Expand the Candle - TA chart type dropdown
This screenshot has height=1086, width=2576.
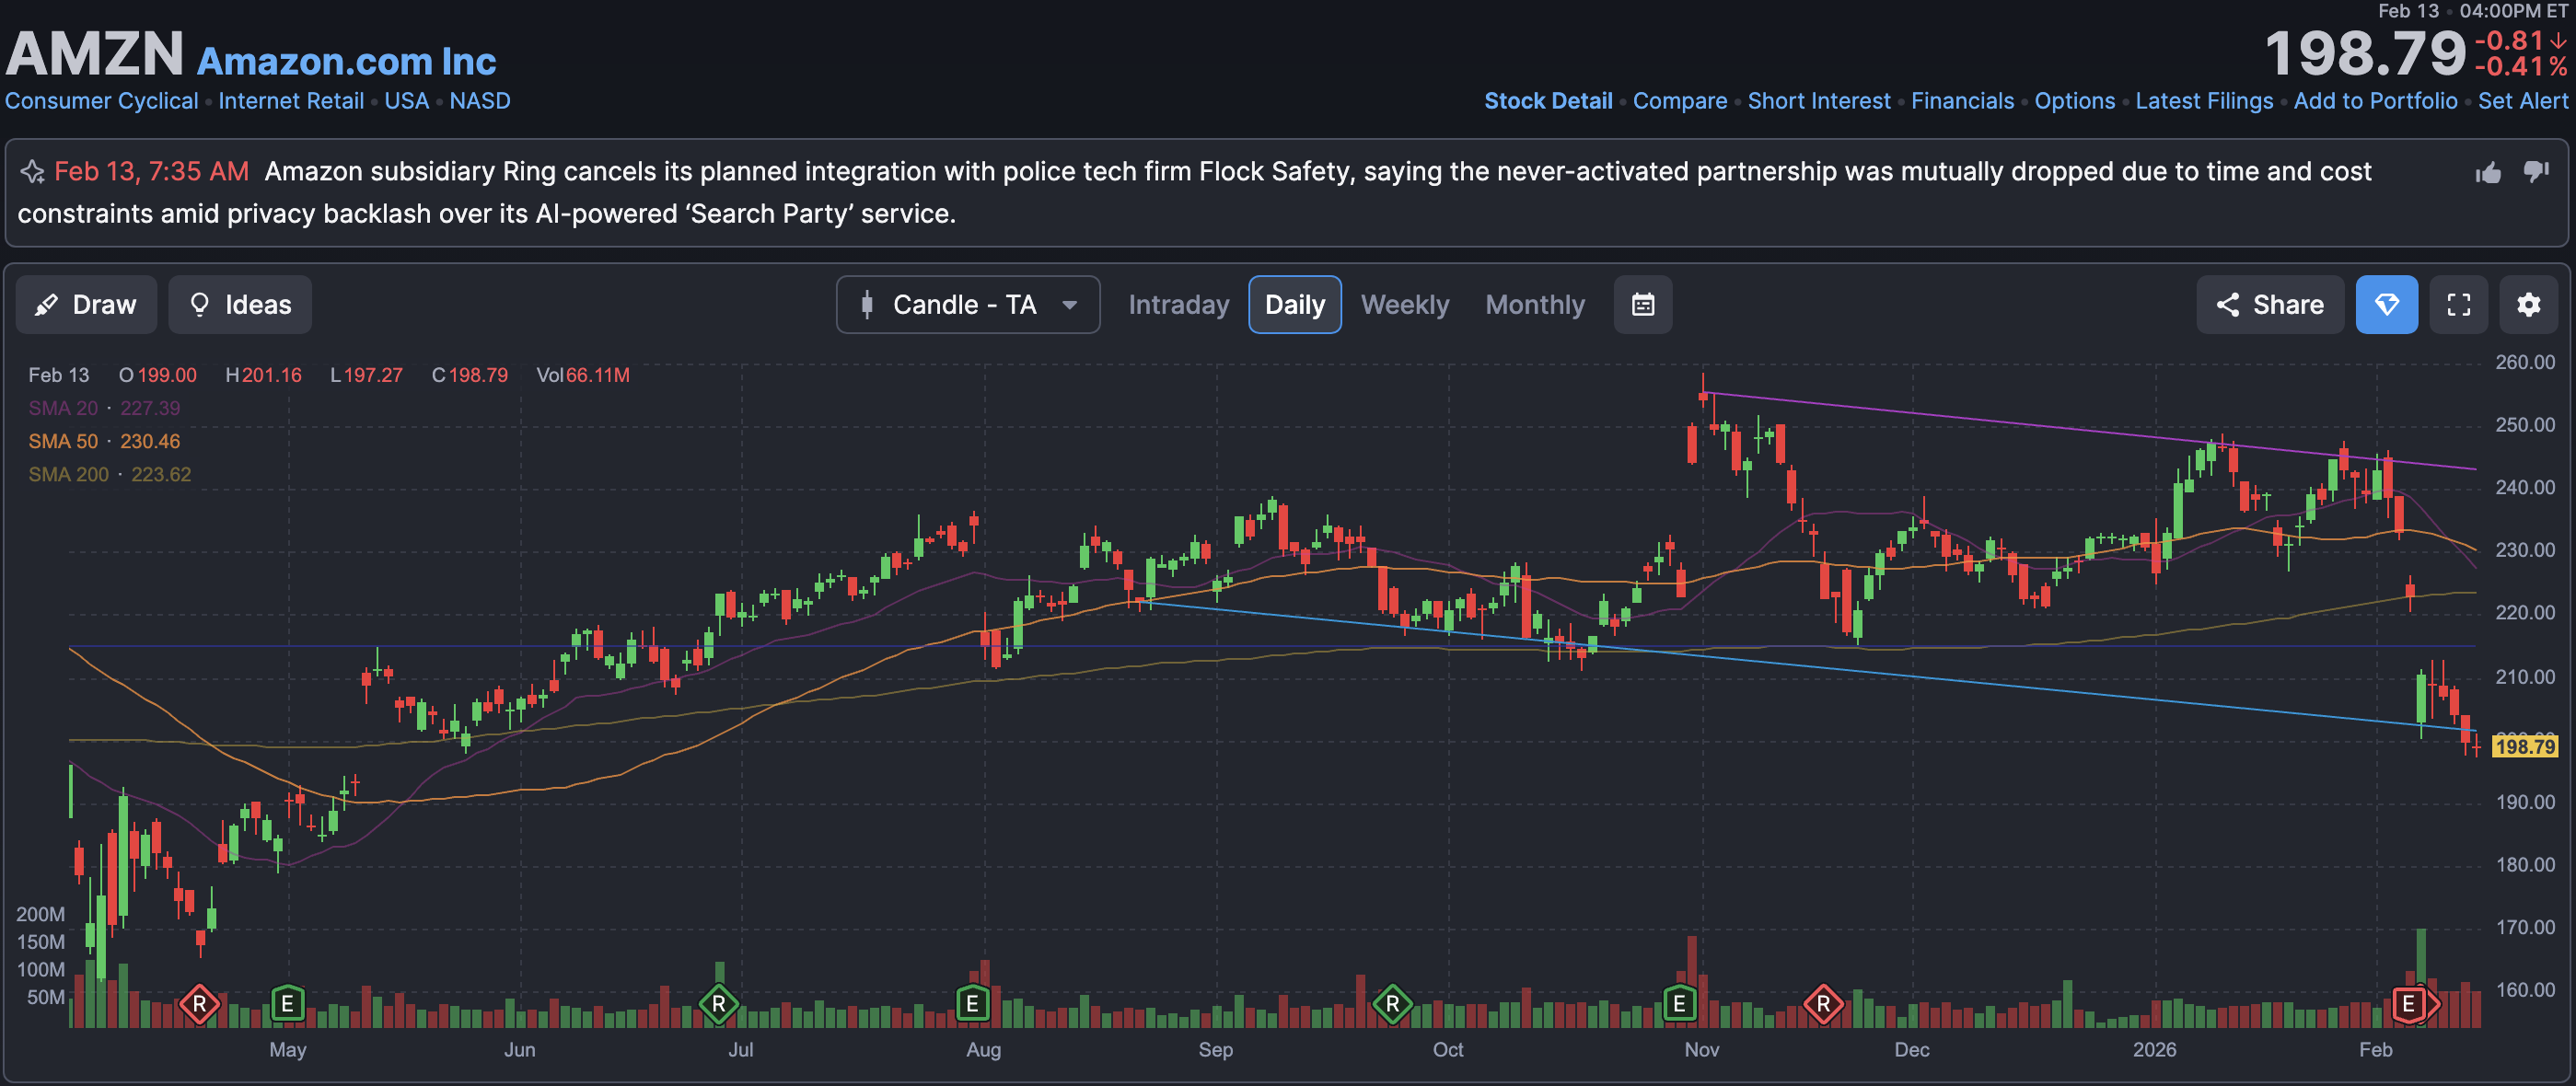[967, 305]
